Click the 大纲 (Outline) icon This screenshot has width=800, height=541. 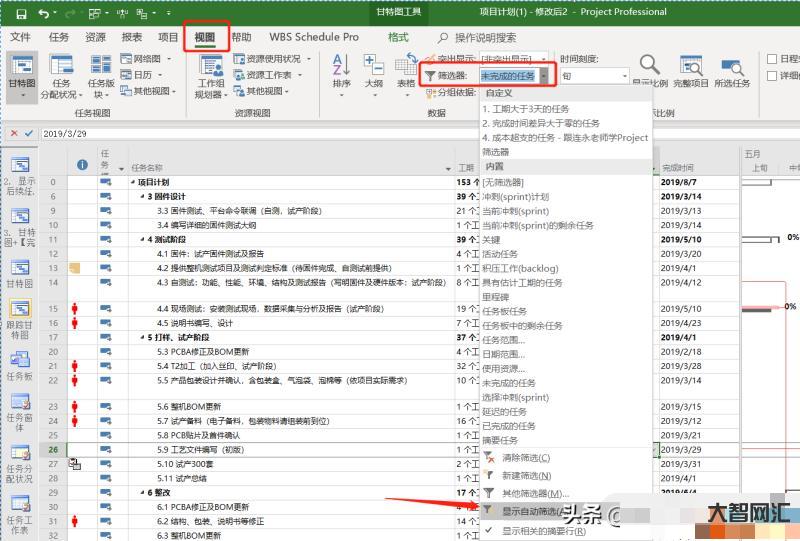tap(374, 72)
